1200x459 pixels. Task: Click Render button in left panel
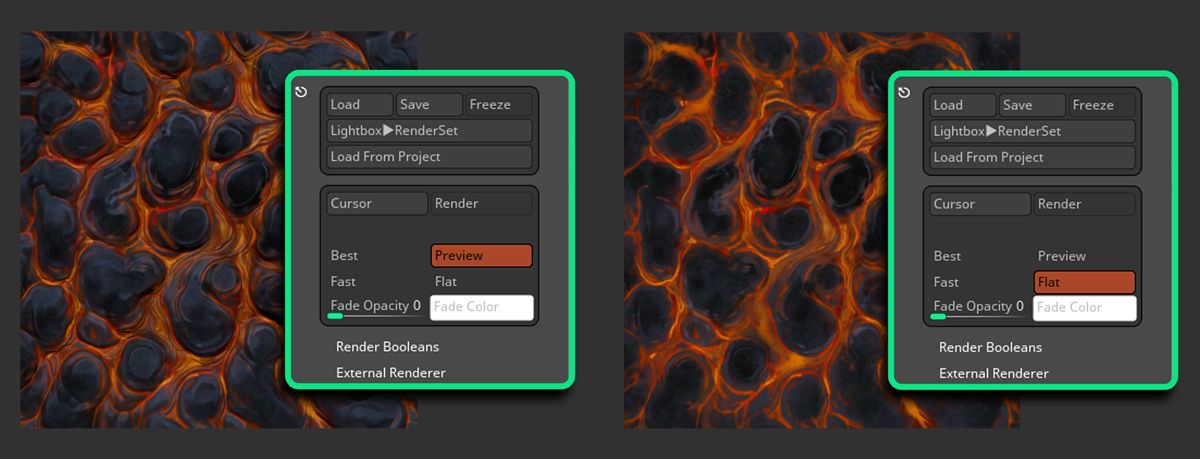pos(482,203)
